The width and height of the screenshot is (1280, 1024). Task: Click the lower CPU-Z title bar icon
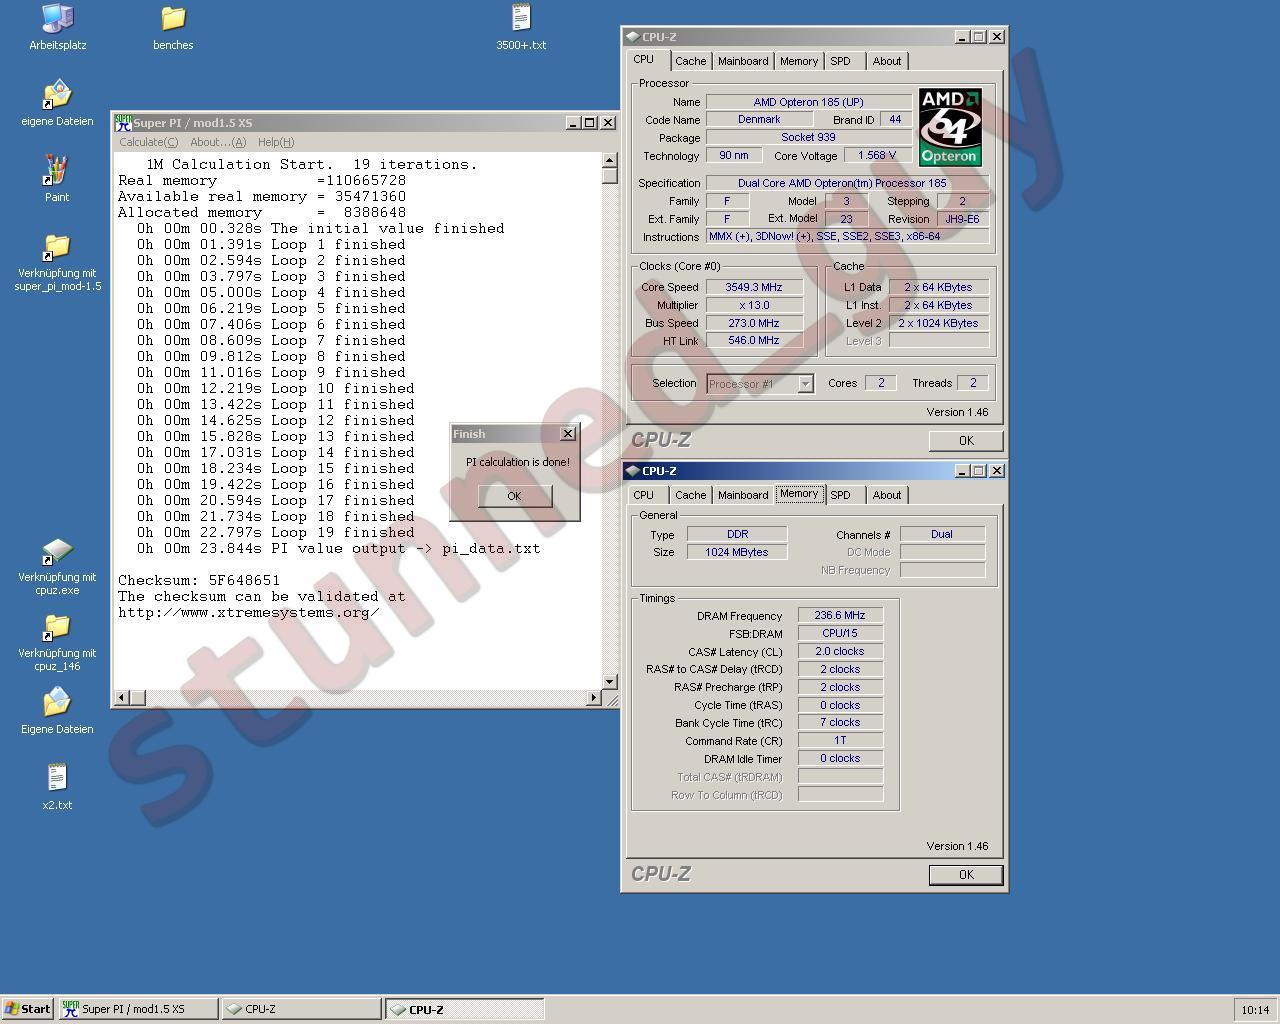633,471
